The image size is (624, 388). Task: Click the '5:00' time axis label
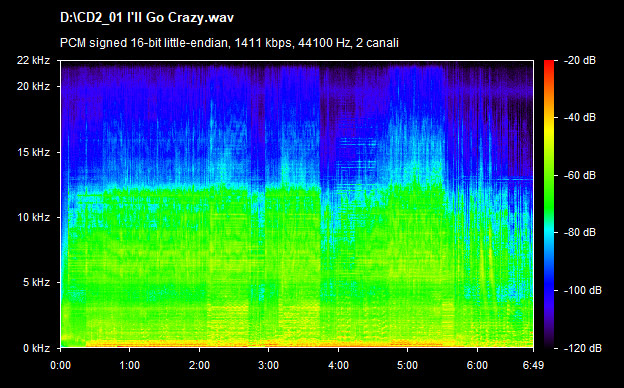click(x=407, y=365)
